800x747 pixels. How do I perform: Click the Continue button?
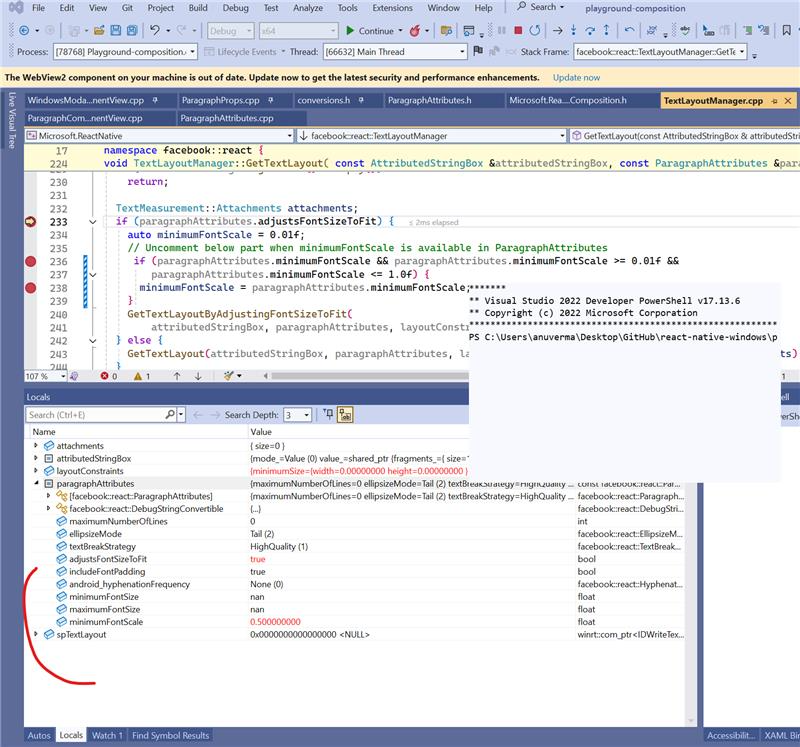click(370, 31)
